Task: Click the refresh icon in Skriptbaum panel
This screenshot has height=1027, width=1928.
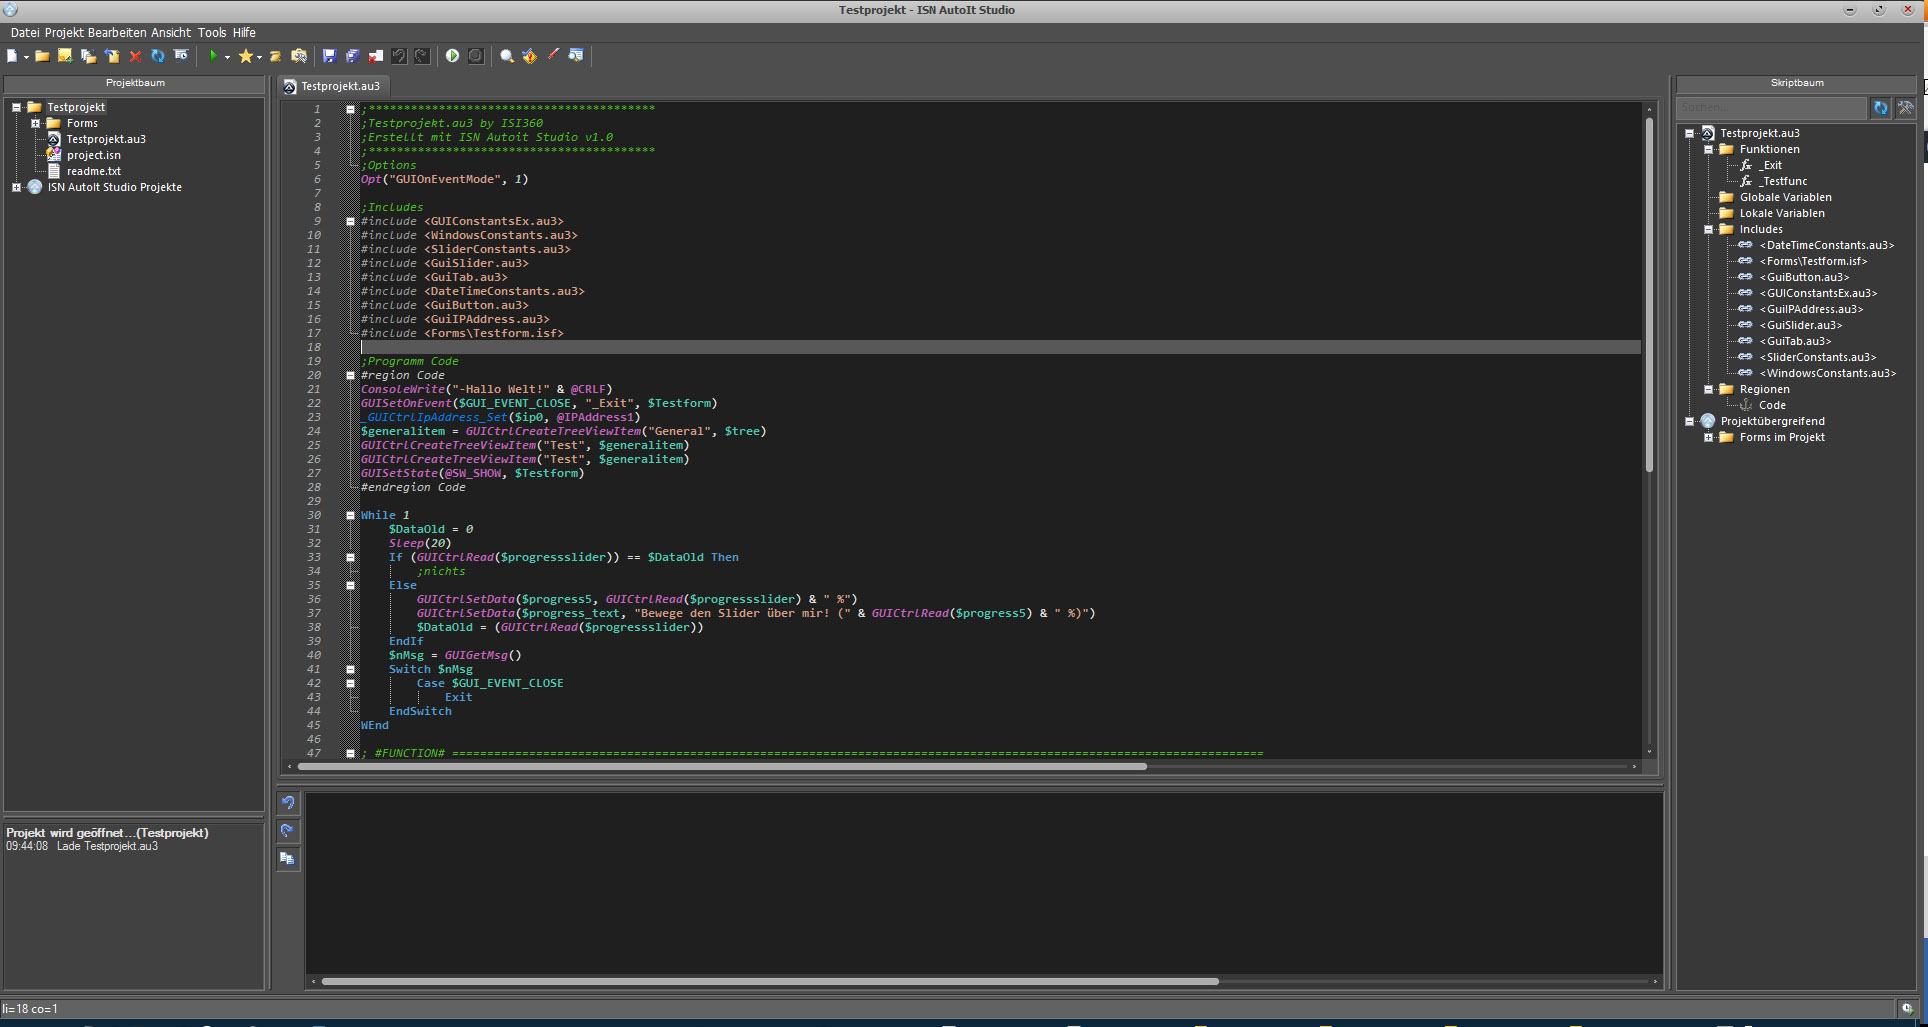Action: (x=1880, y=107)
